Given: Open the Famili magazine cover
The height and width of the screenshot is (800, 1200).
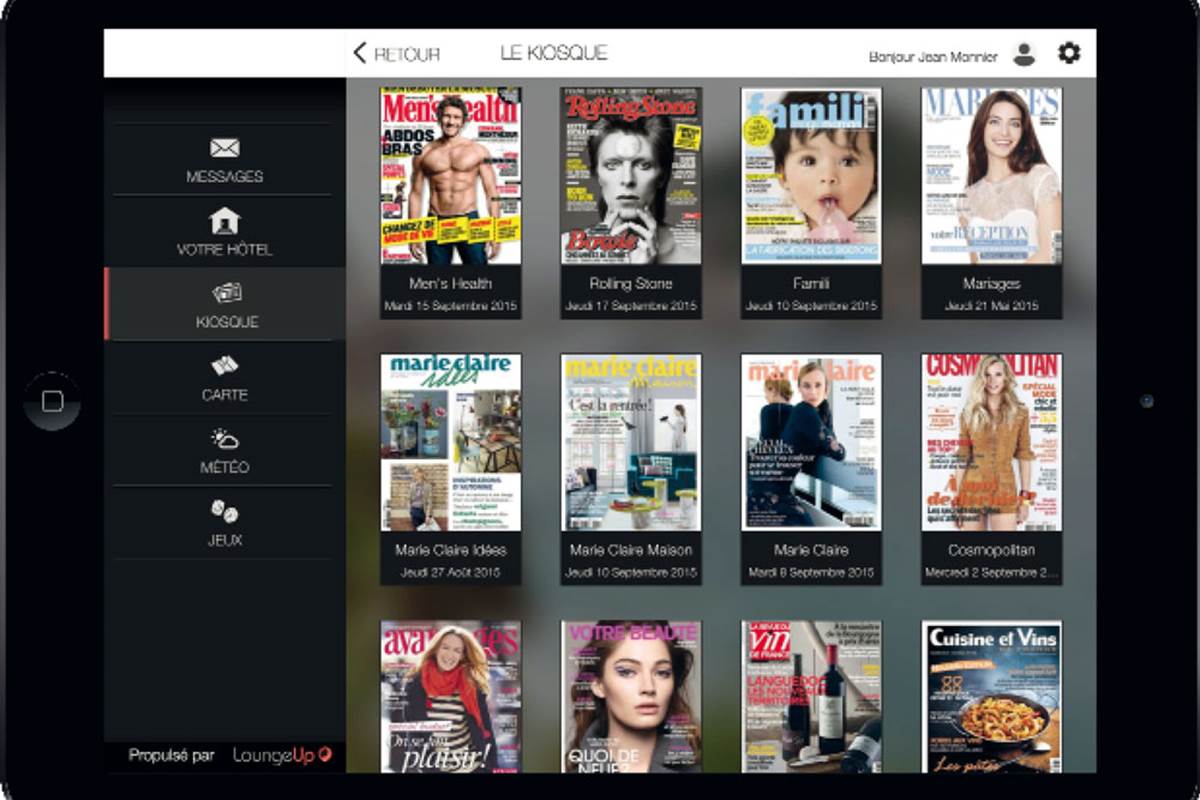Looking at the screenshot, I should (811, 176).
